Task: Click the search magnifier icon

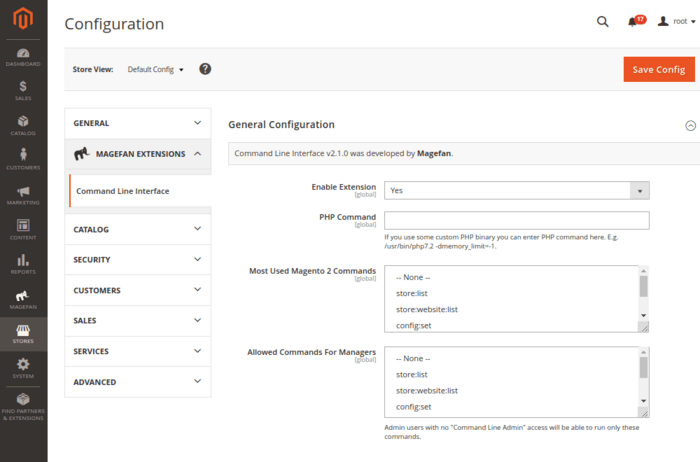Action: click(x=603, y=21)
